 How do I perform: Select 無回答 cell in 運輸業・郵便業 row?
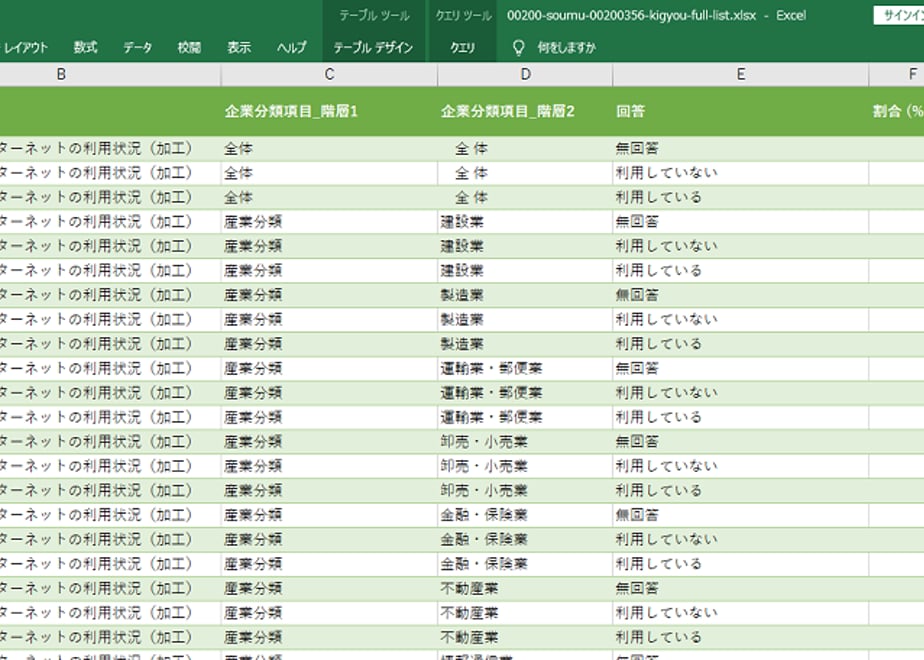tap(741, 368)
